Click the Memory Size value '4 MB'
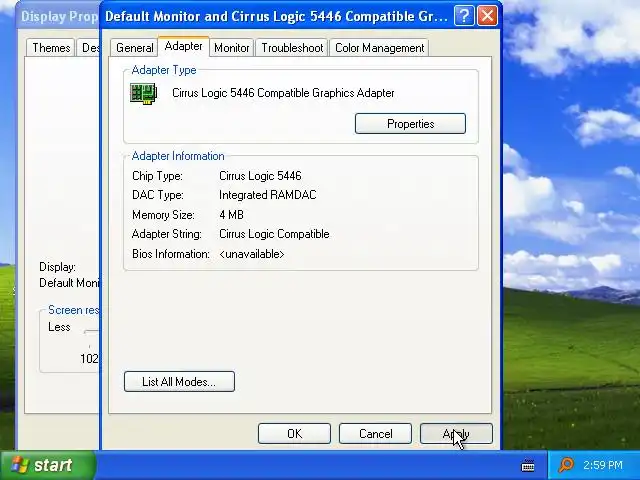 (x=231, y=215)
